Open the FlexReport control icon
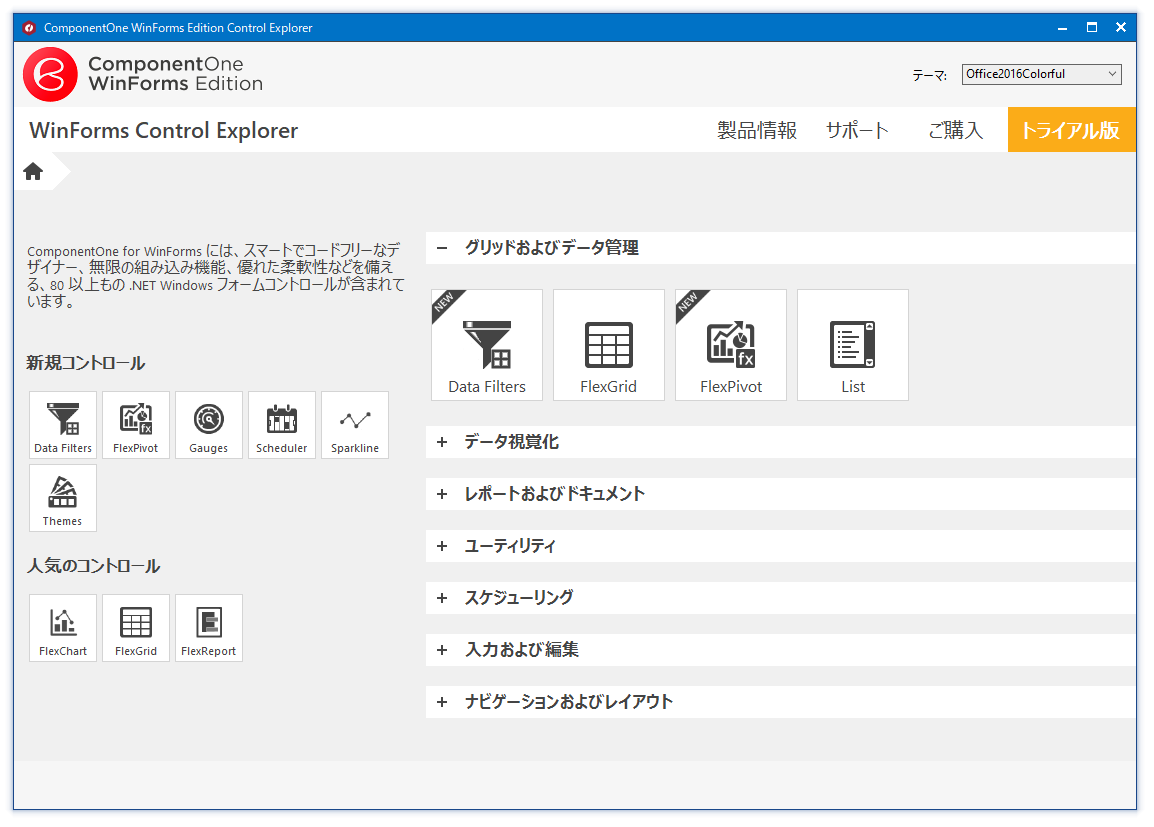 tap(209, 628)
